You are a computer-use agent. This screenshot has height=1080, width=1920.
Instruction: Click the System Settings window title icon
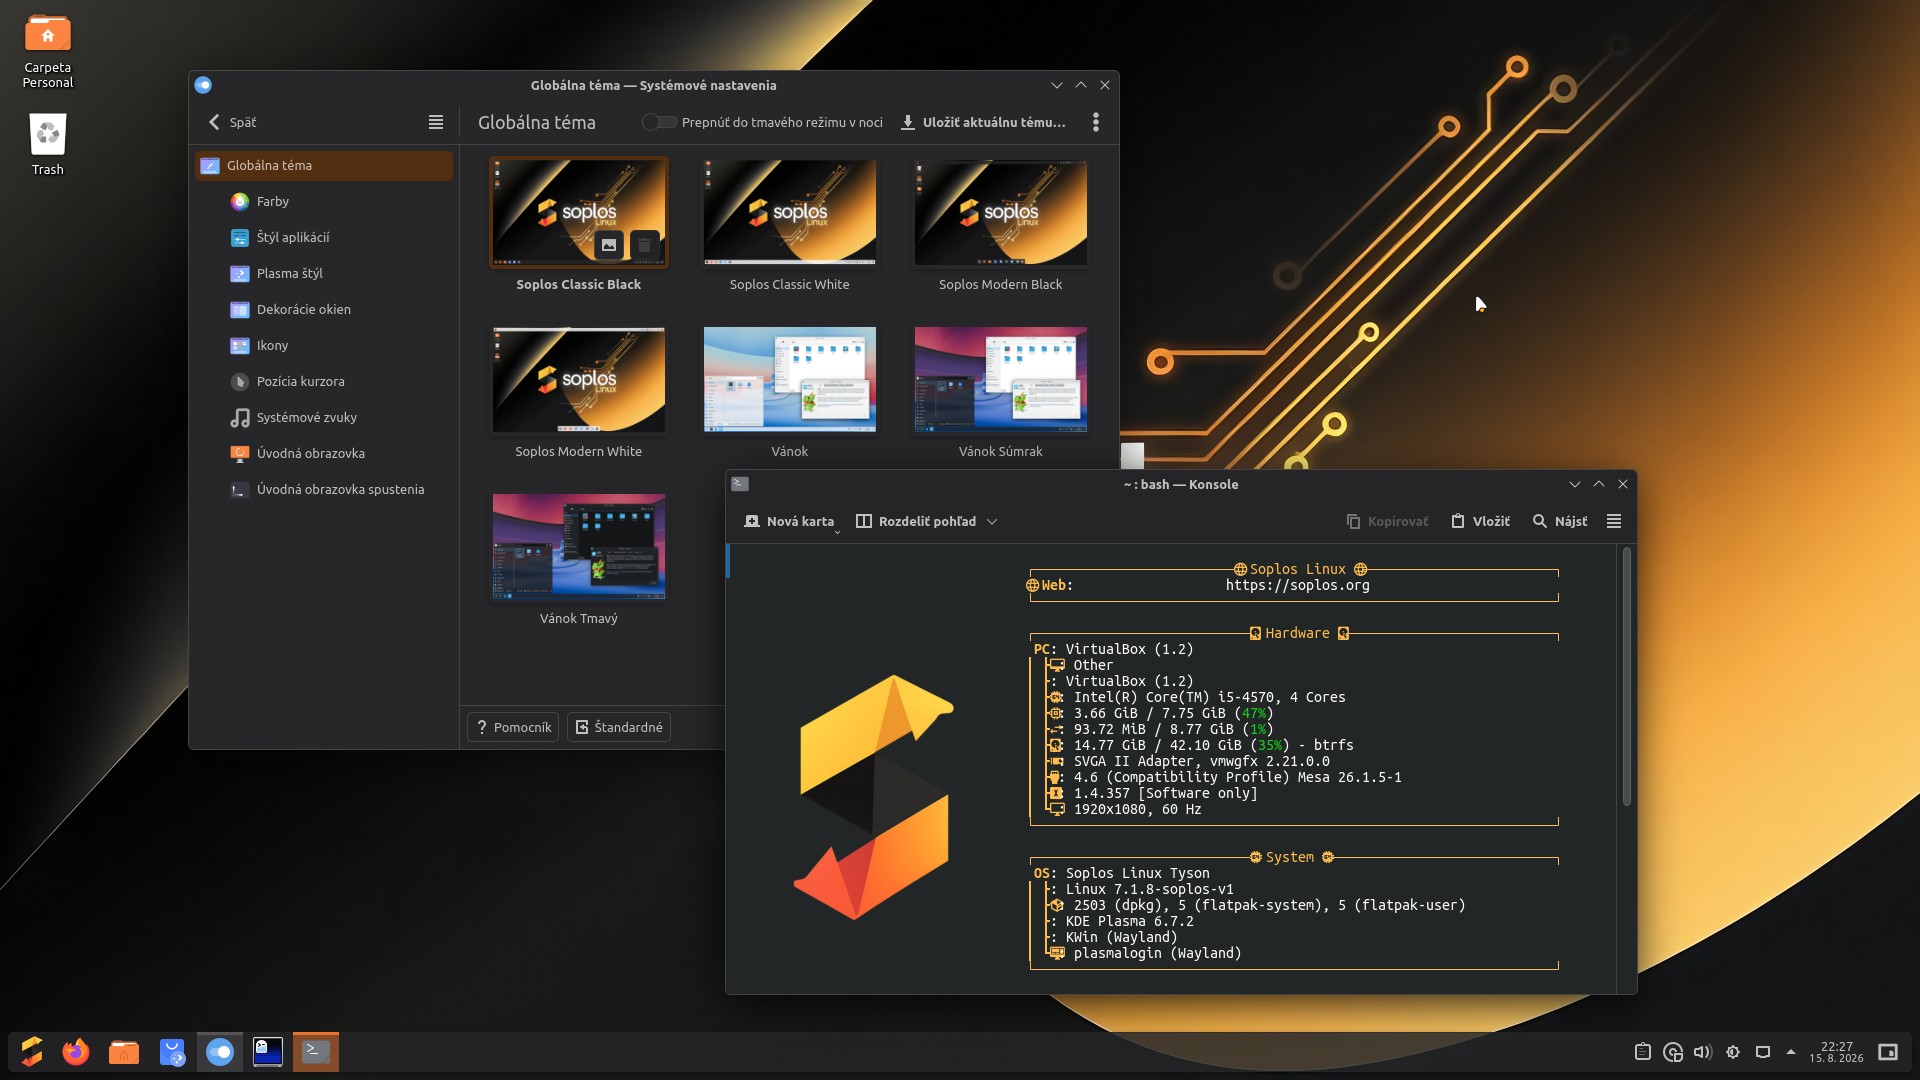tap(203, 85)
